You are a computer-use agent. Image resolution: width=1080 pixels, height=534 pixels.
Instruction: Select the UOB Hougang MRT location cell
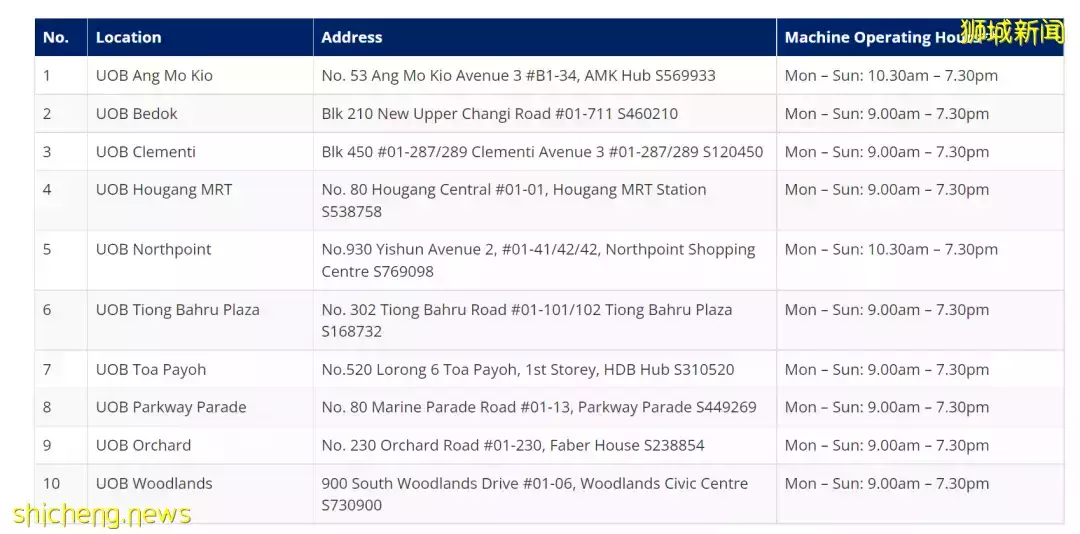pos(200,200)
